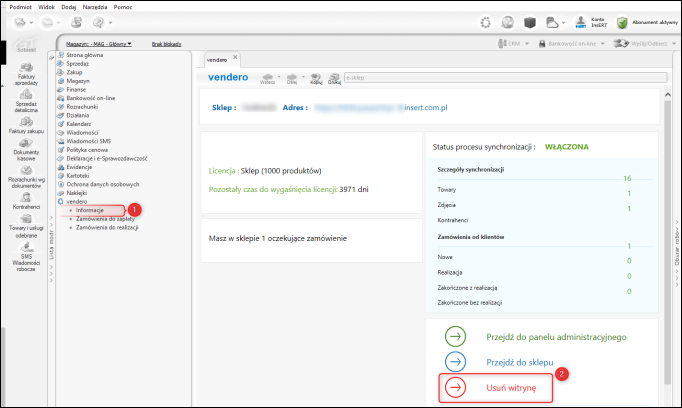
Task: Open Deklaracje i e-Sprawozdawczość tree item
Action: point(107,158)
